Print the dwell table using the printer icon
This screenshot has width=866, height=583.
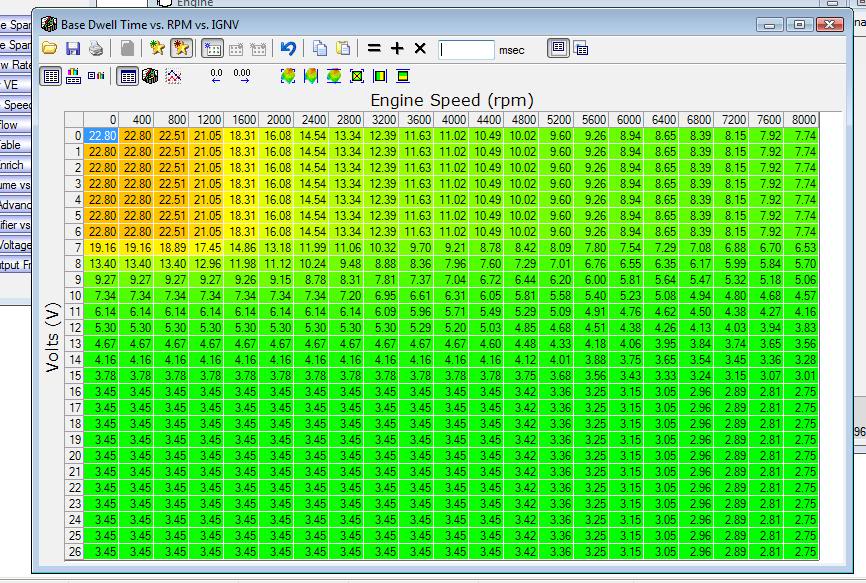[x=96, y=48]
